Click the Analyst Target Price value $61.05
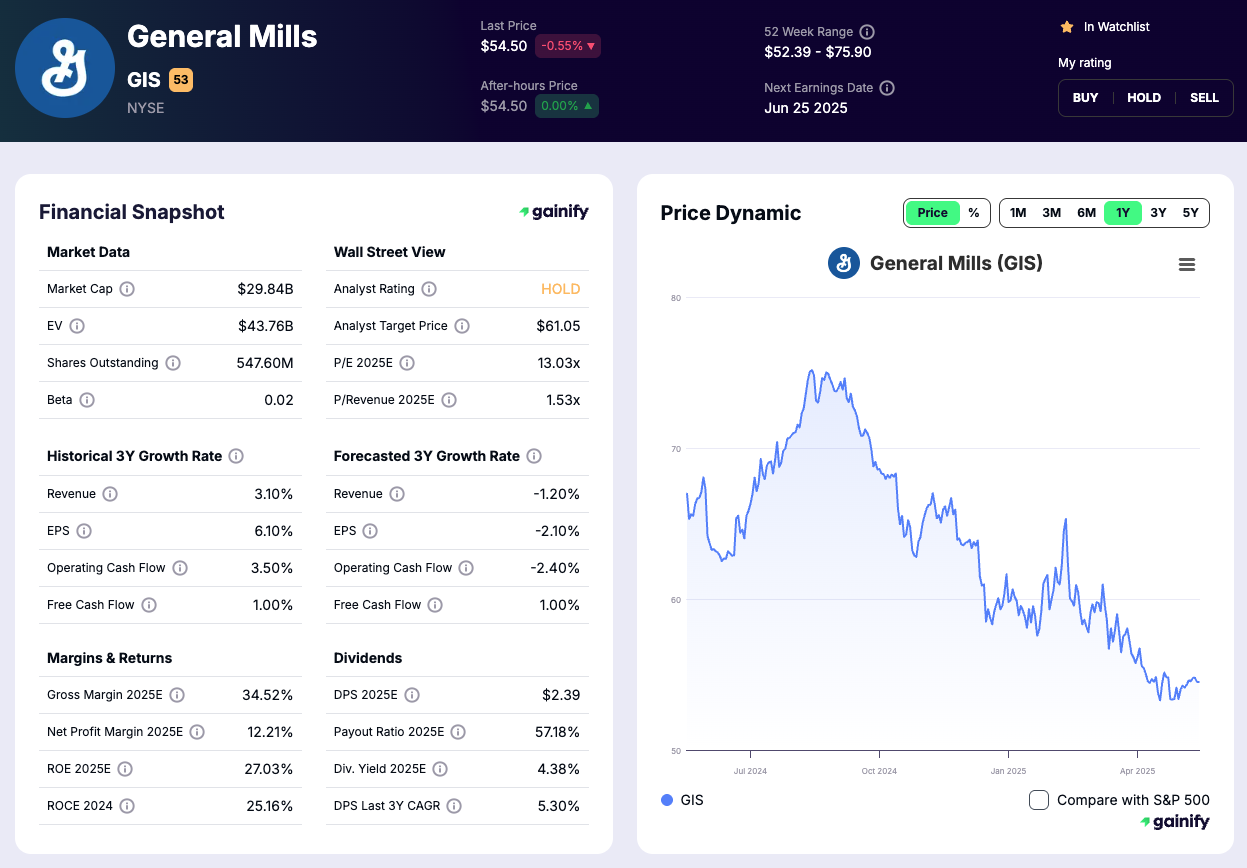The image size is (1247, 868). 558,326
